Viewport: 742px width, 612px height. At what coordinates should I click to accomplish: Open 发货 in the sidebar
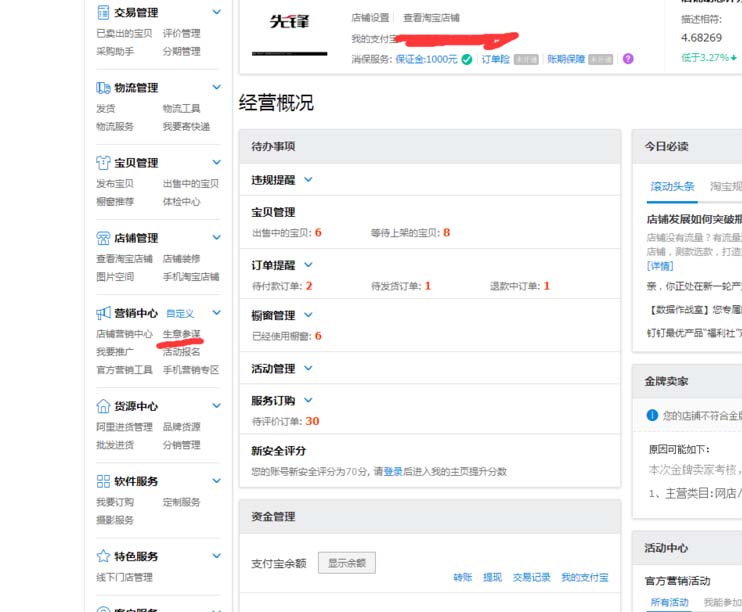pyautogui.click(x=106, y=109)
